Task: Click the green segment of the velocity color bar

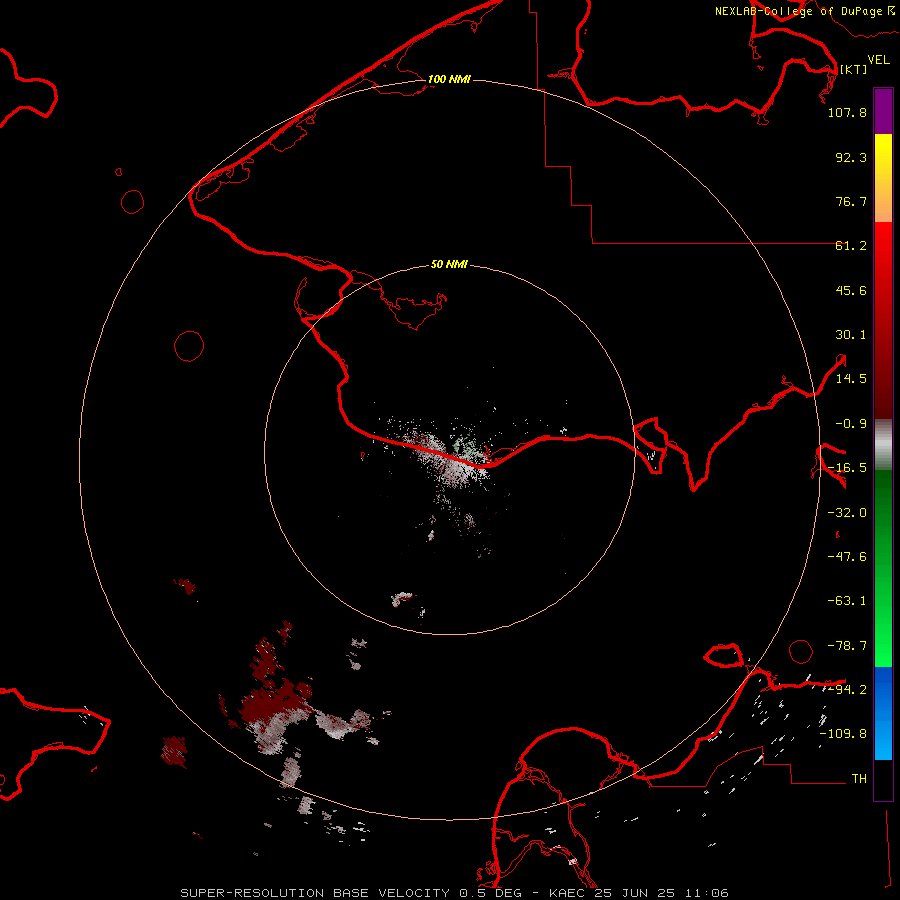Action: pyautogui.click(x=883, y=568)
